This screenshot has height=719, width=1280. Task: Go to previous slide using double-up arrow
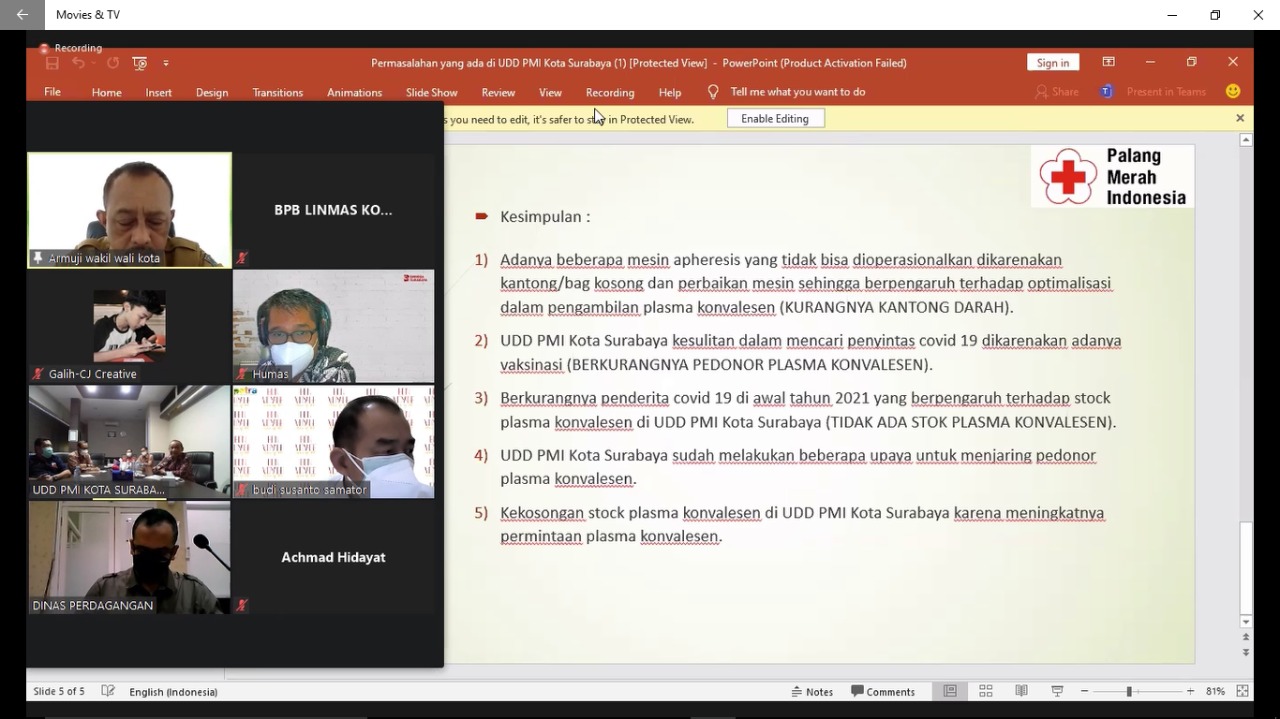click(x=1246, y=637)
